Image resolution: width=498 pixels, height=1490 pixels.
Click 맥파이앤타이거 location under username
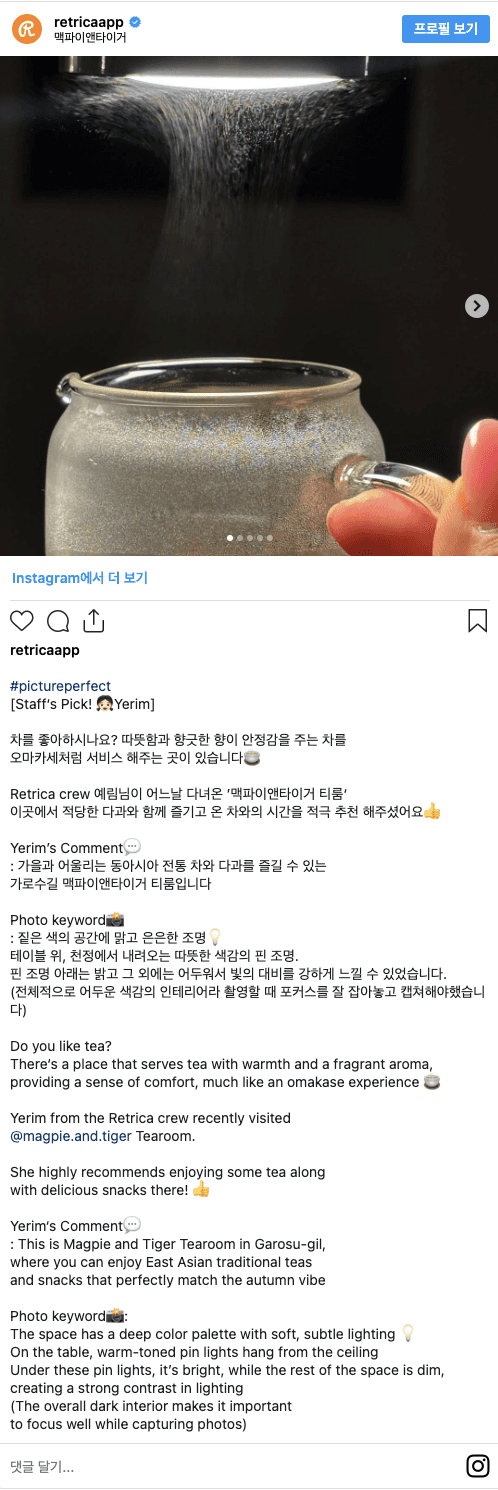point(90,38)
